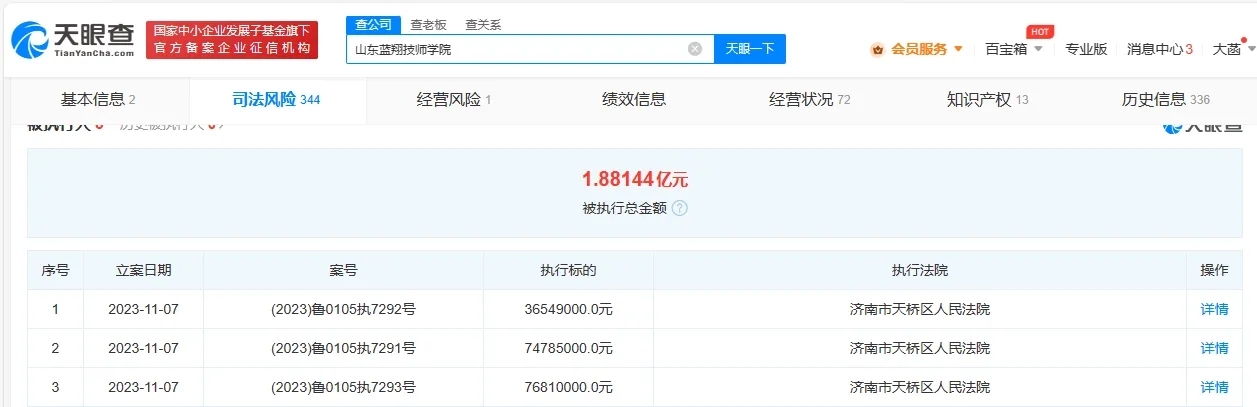This screenshot has width=1257, height=407.
Task: Open the 会员服务 dropdown arrow
Action: coord(958,49)
